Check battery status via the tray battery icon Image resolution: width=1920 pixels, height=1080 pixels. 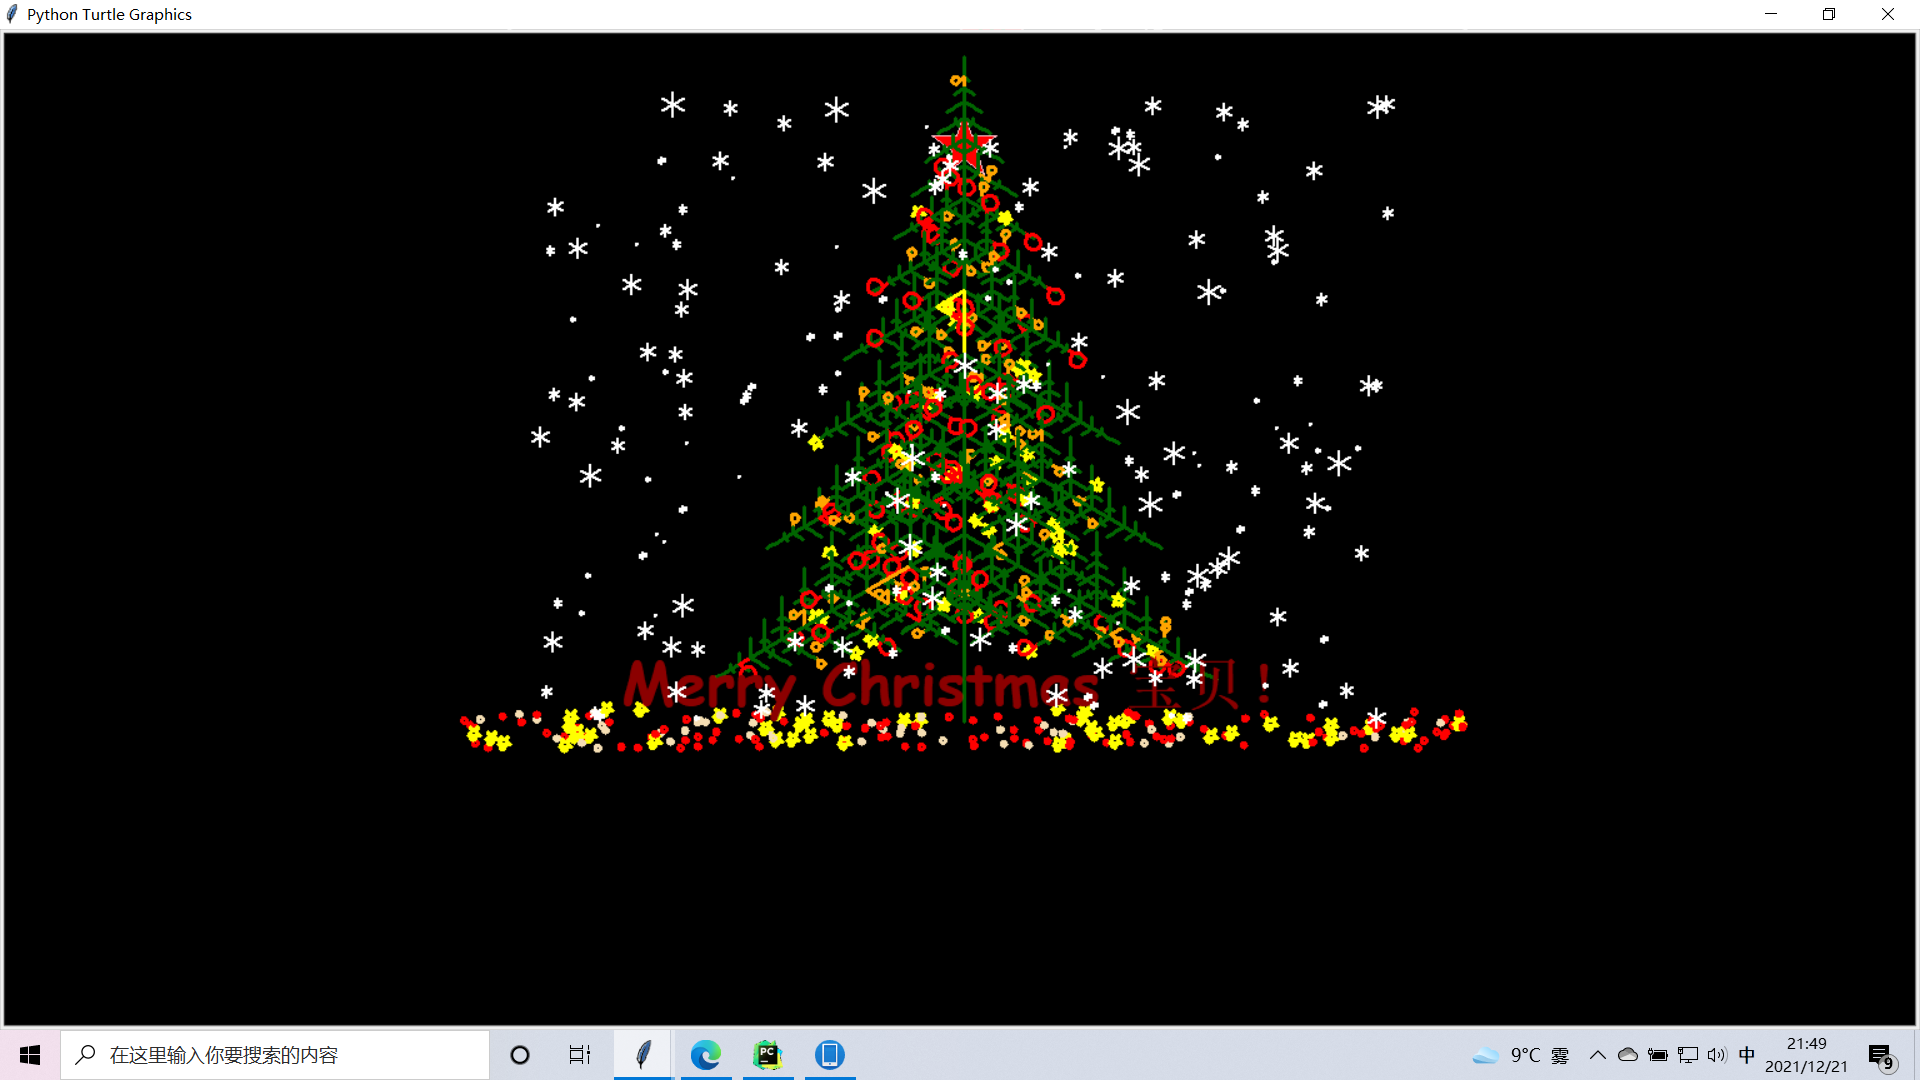pos(1657,1054)
